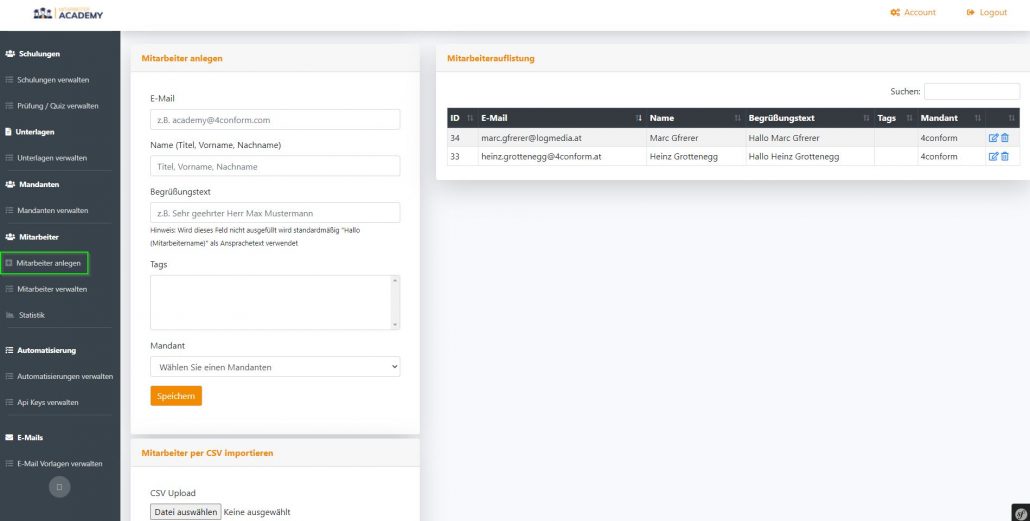Open the Mandant selection dropdown
The width and height of the screenshot is (1030, 521).
275,367
